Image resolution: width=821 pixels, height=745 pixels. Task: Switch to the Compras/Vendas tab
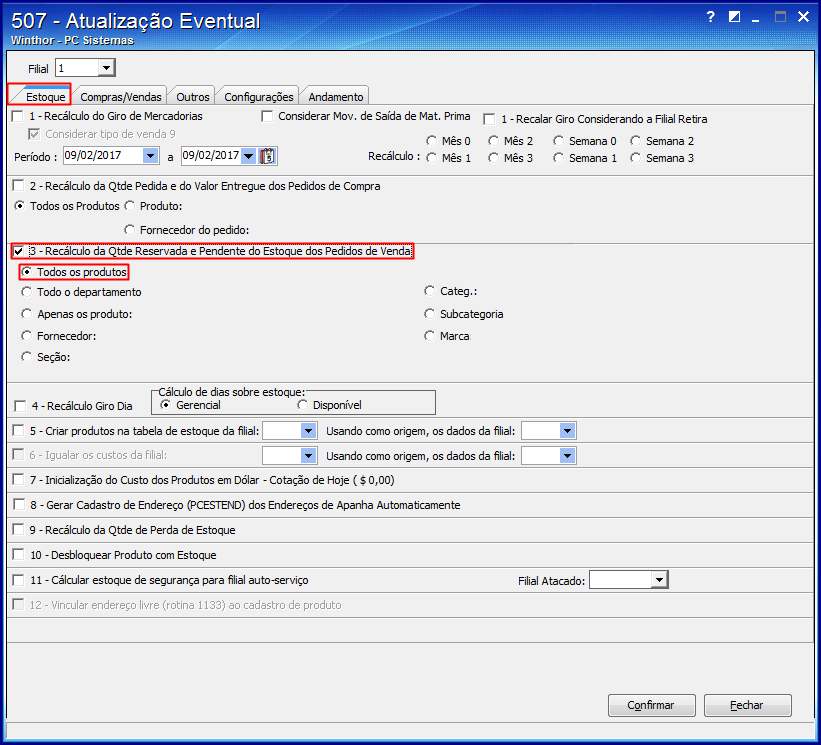pos(120,96)
